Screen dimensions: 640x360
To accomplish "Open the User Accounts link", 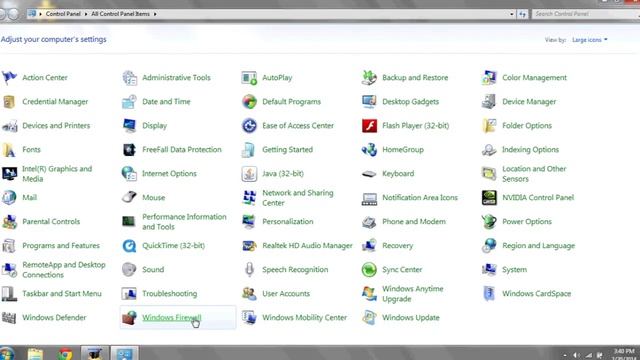I will 286,293.
